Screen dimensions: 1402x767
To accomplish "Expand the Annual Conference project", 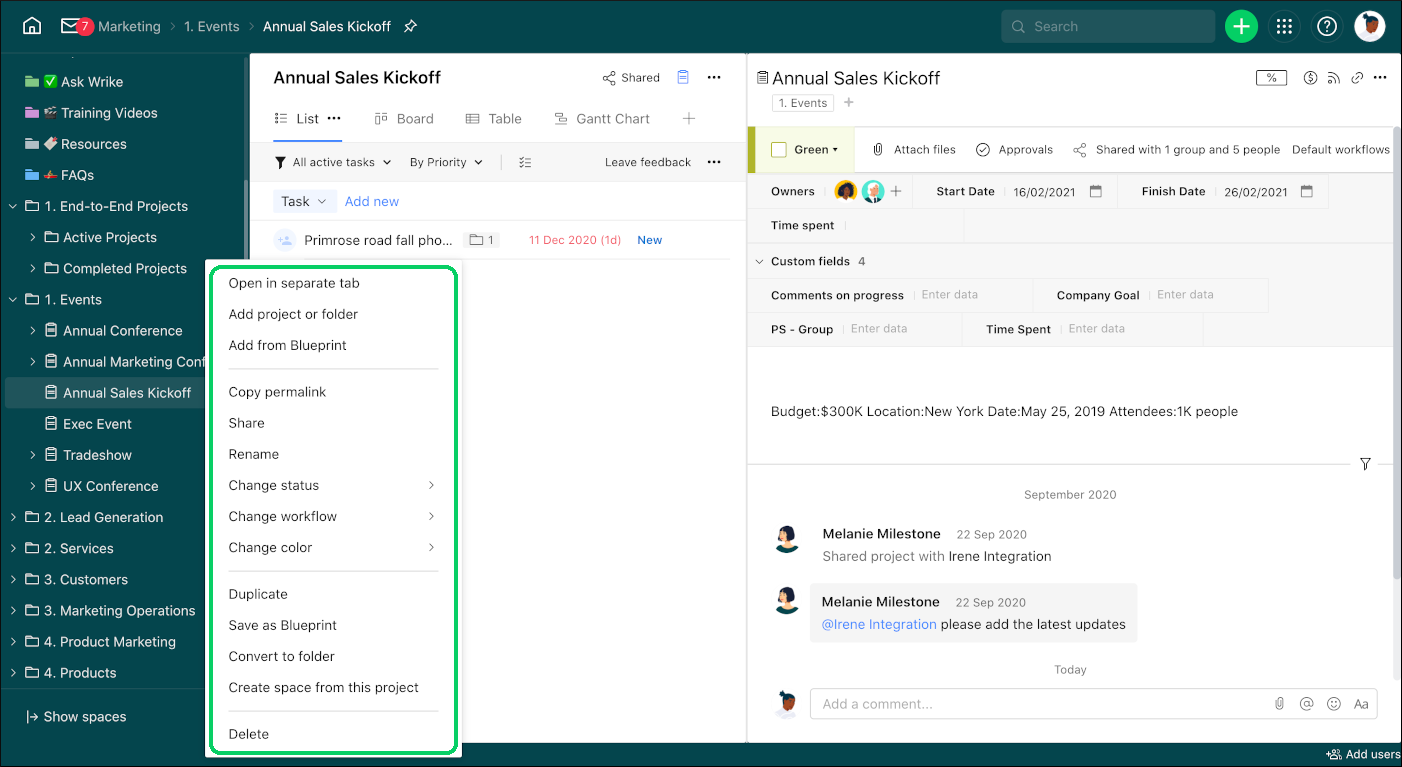I will [x=33, y=330].
